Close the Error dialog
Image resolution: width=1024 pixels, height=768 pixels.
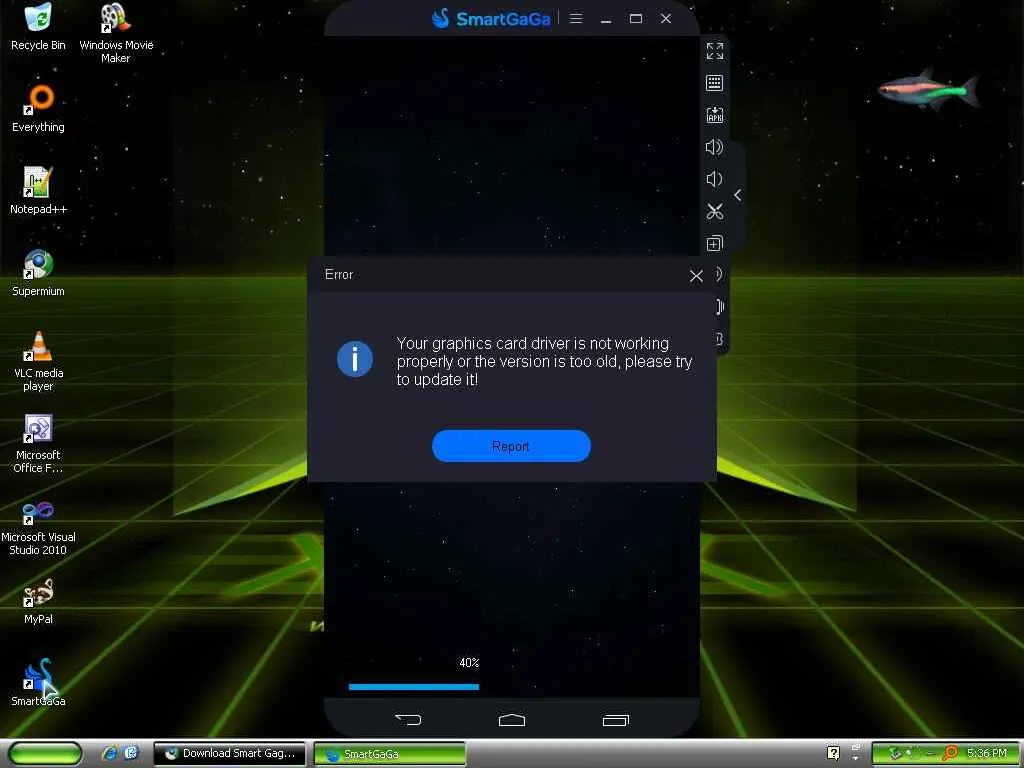point(696,276)
